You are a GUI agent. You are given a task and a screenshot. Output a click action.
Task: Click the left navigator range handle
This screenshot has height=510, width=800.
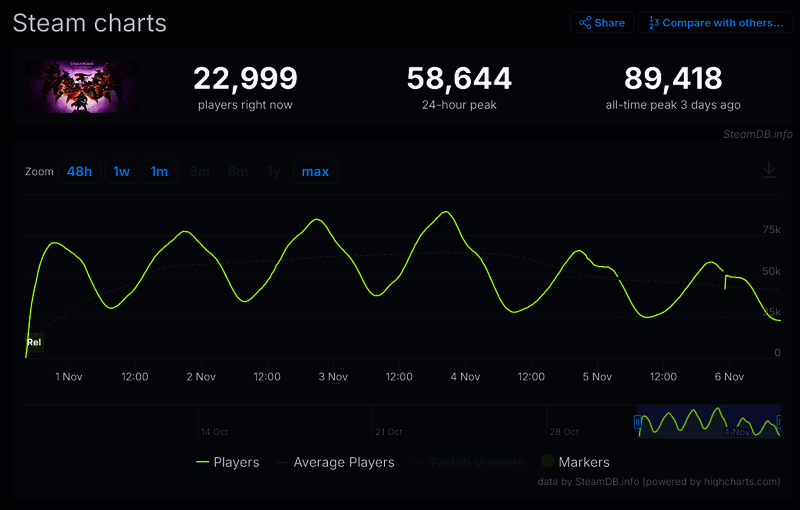pos(638,422)
